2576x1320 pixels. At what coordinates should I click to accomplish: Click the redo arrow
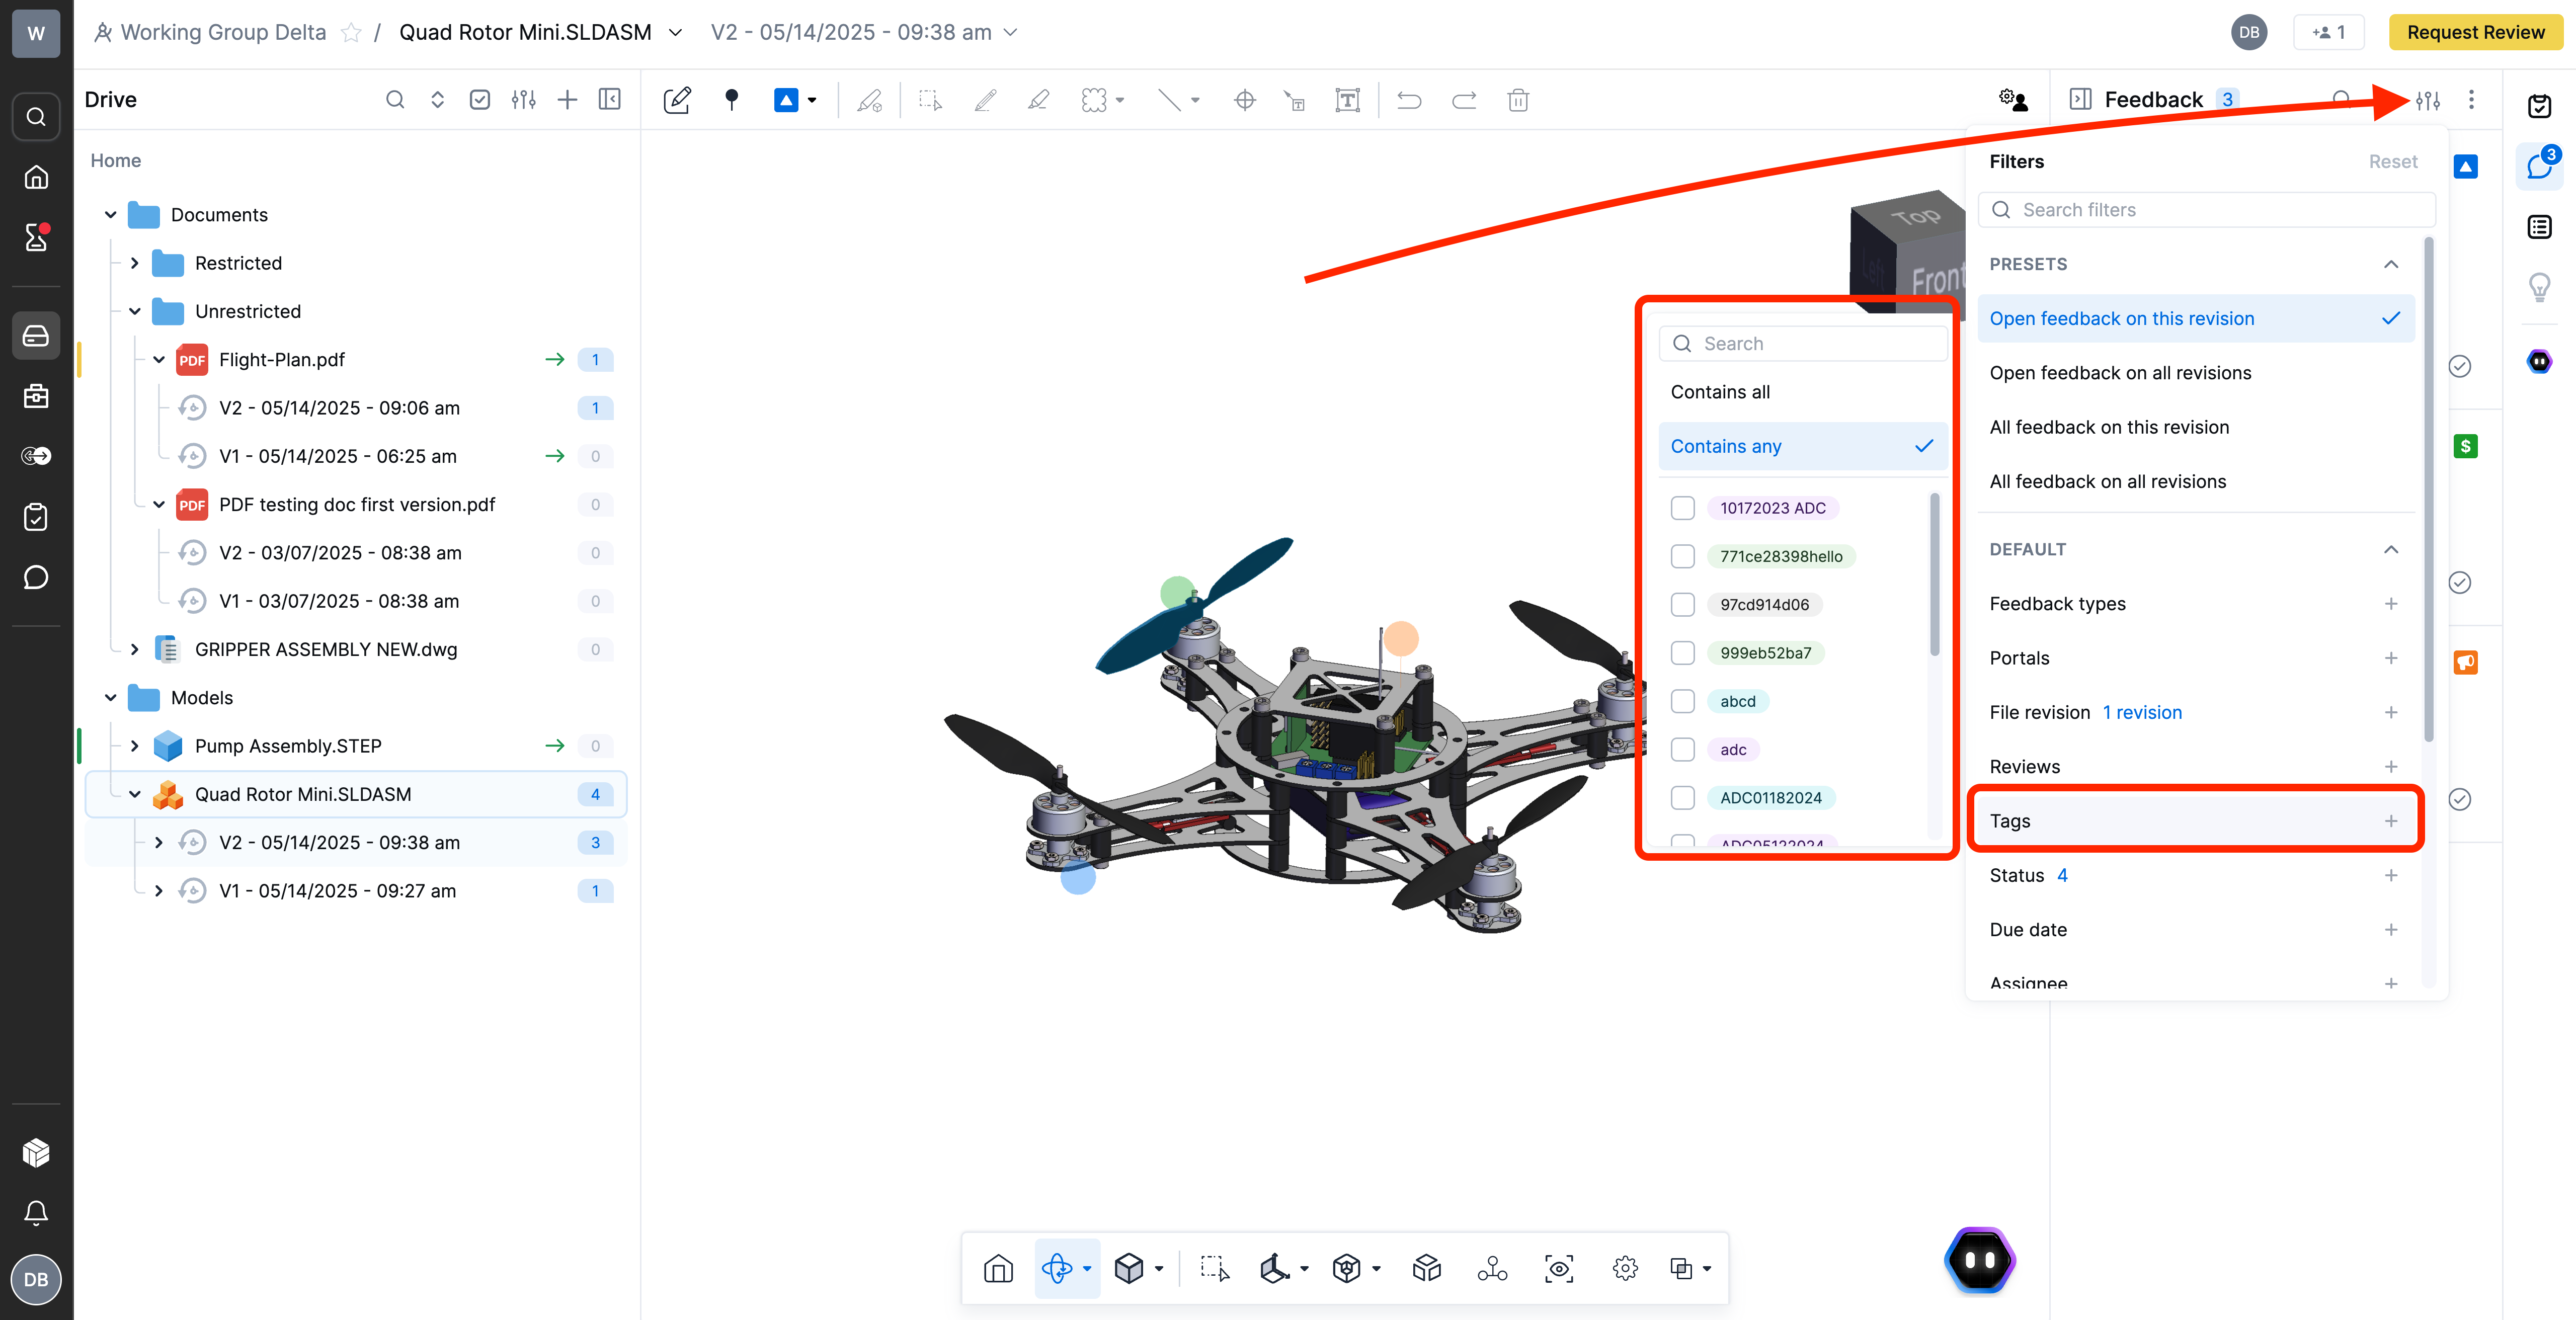[1464, 100]
